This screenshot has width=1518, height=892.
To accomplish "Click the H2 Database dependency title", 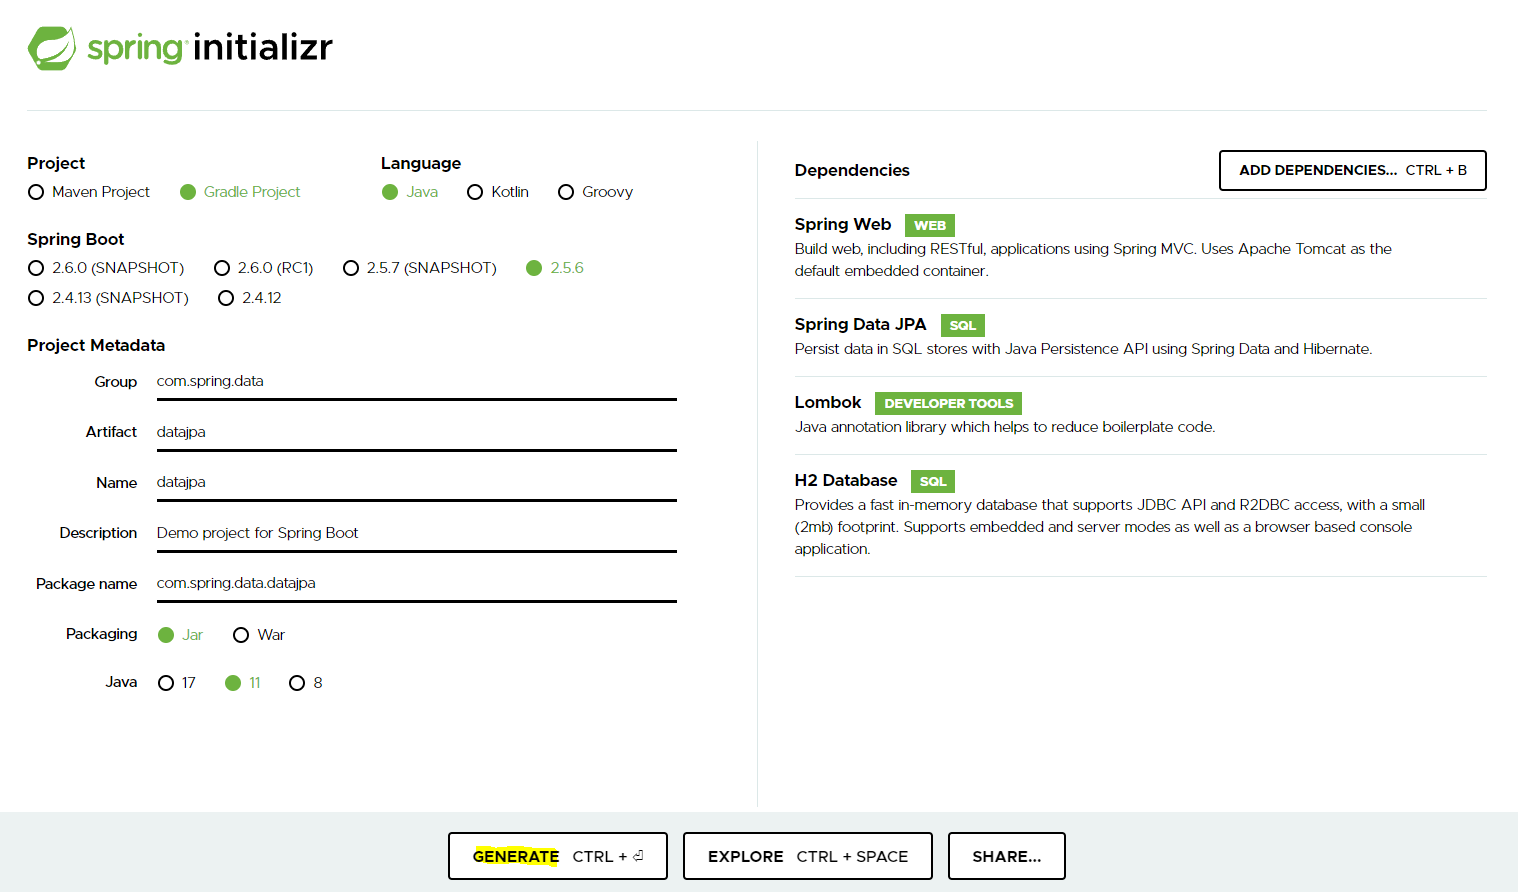I will (x=846, y=481).
